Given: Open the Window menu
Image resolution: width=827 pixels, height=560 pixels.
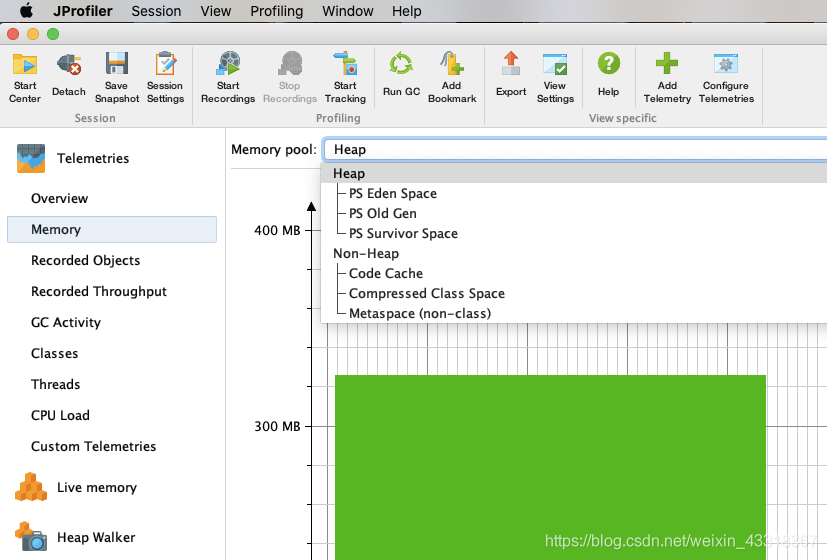Looking at the screenshot, I should pos(348,11).
